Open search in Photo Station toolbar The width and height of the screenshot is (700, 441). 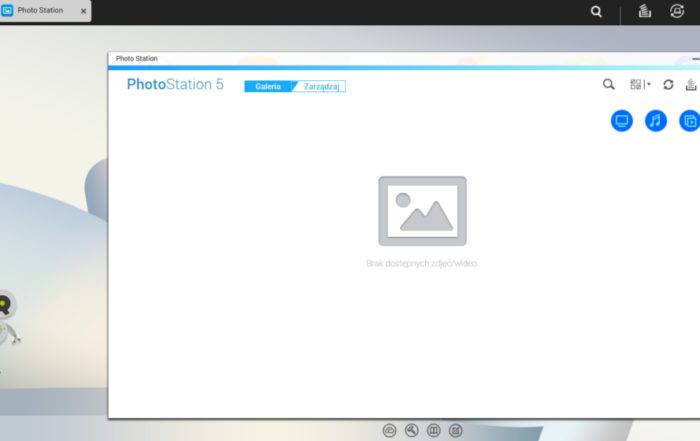(x=608, y=84)
